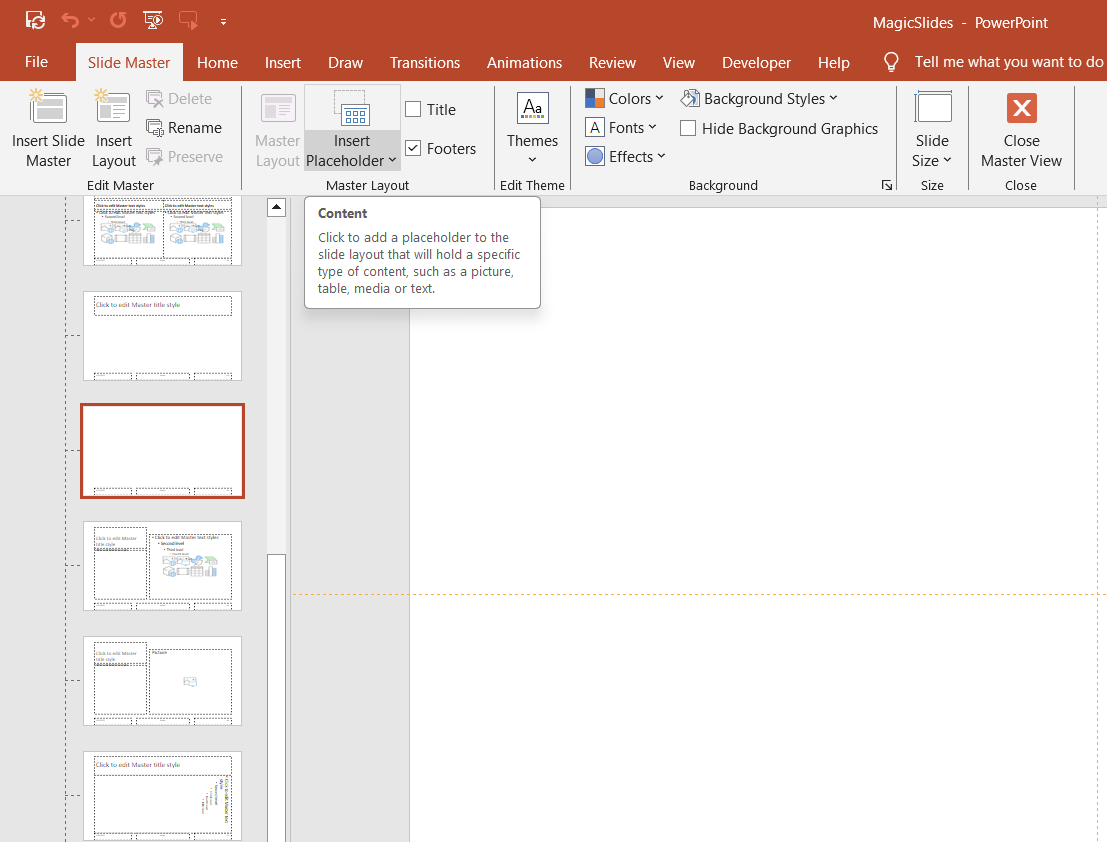Uncheck the Footers checkbox
Screen dimensions: 1107x842
(x=413, y=149)
